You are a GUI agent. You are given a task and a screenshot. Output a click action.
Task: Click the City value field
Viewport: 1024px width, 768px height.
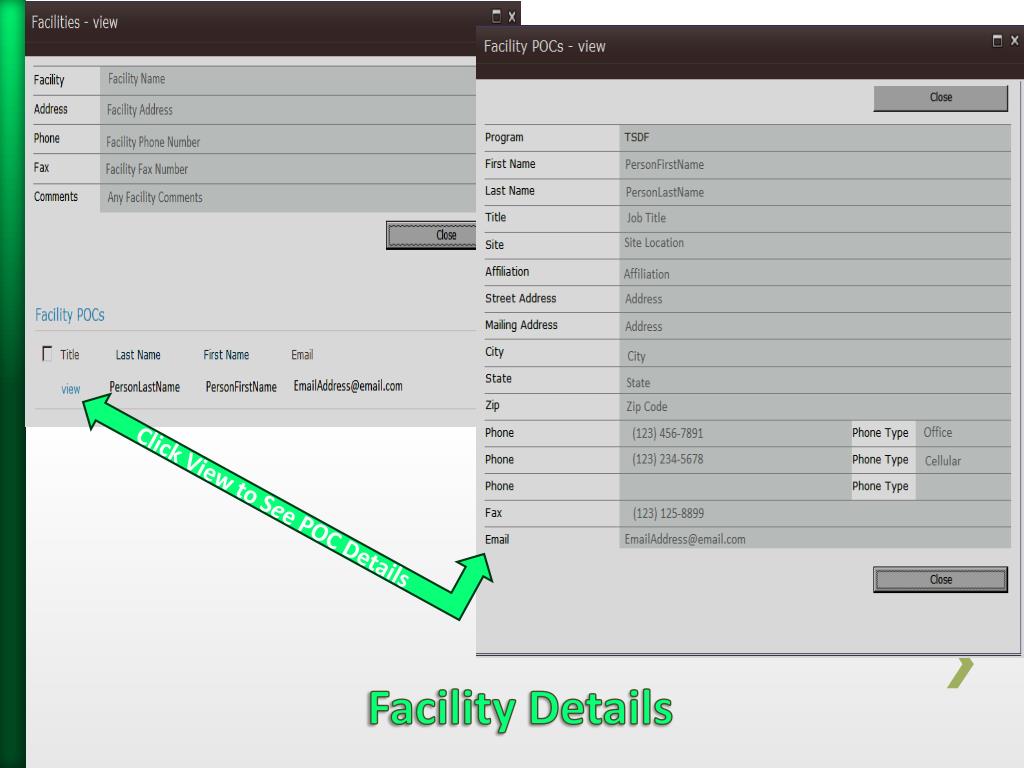point(815,353)
